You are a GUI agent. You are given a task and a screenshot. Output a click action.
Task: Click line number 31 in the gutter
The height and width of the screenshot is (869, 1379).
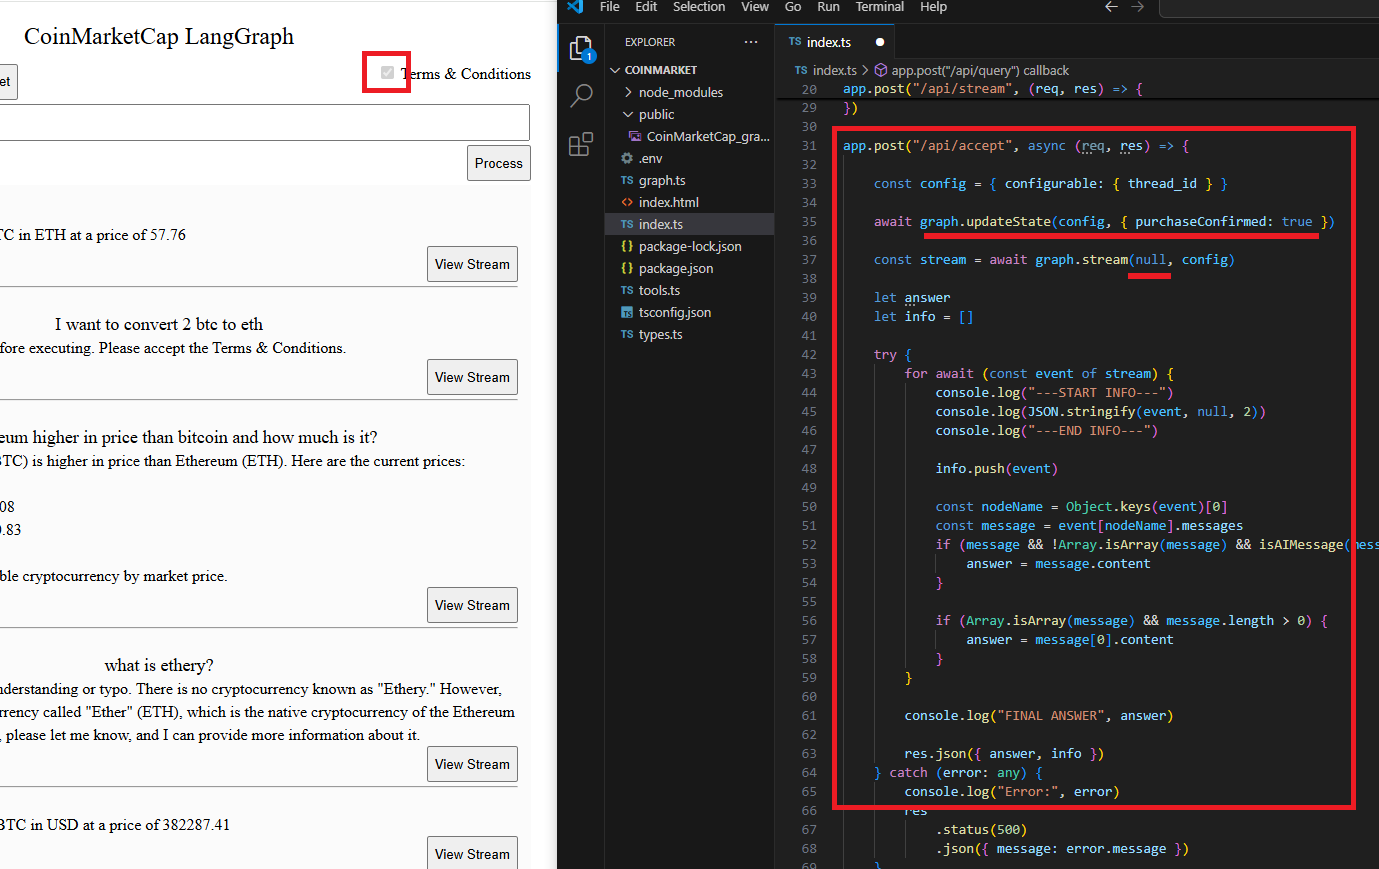pos(809,146)
